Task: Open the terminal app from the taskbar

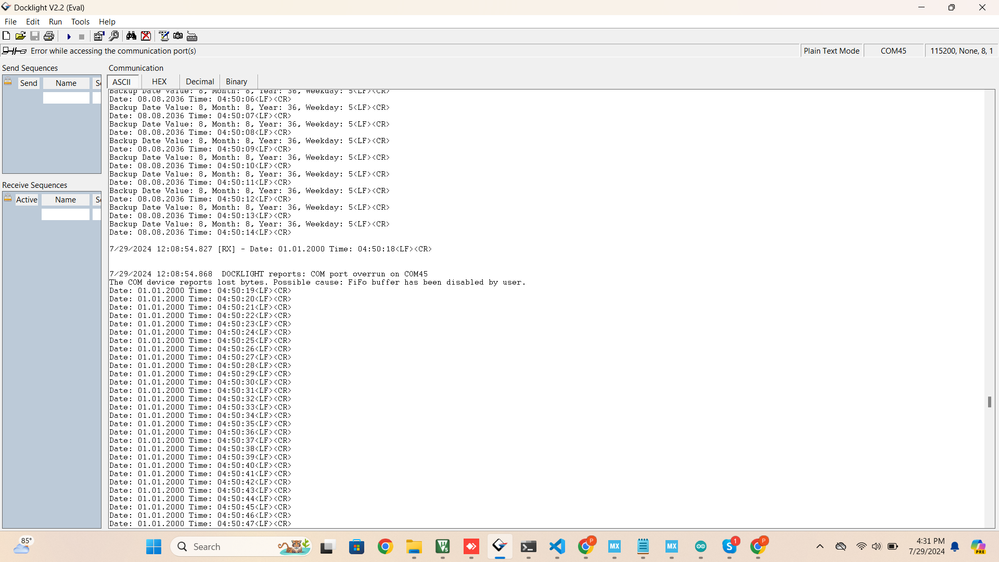Action: 528,547
